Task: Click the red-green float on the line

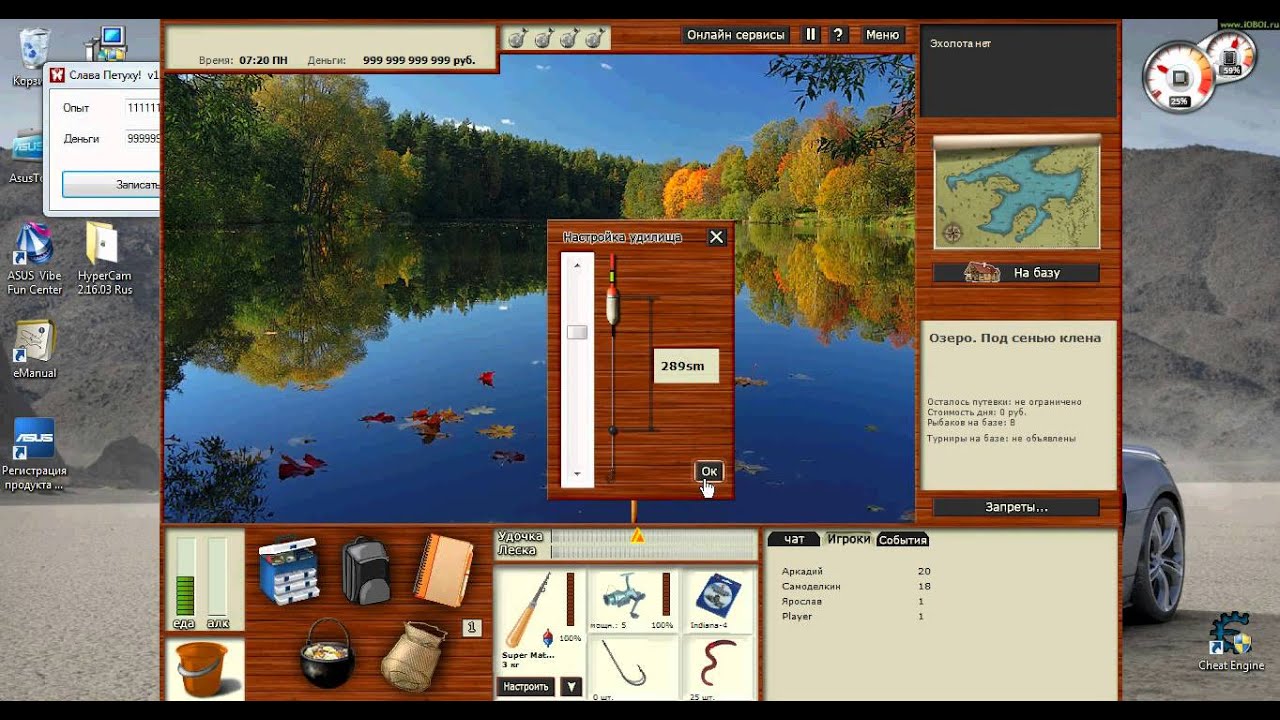Action: 613,295
